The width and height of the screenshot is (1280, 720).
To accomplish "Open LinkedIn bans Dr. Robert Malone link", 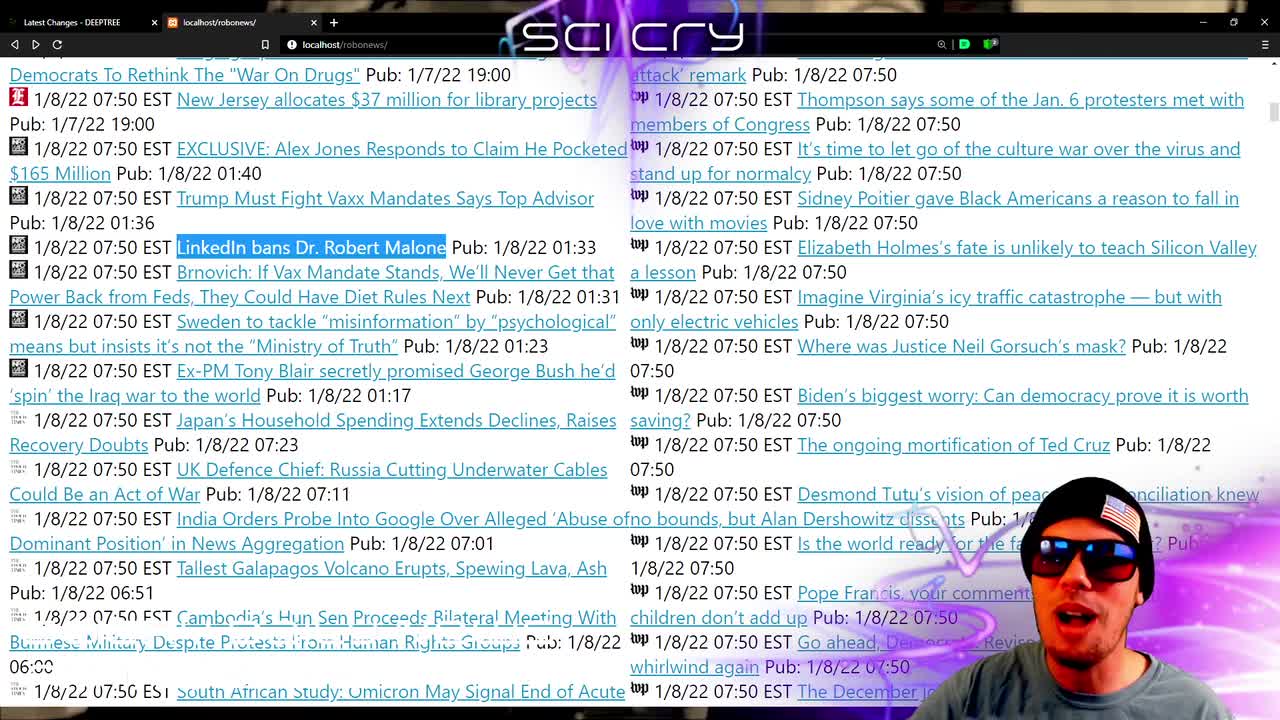I will [x=311, y=247].
